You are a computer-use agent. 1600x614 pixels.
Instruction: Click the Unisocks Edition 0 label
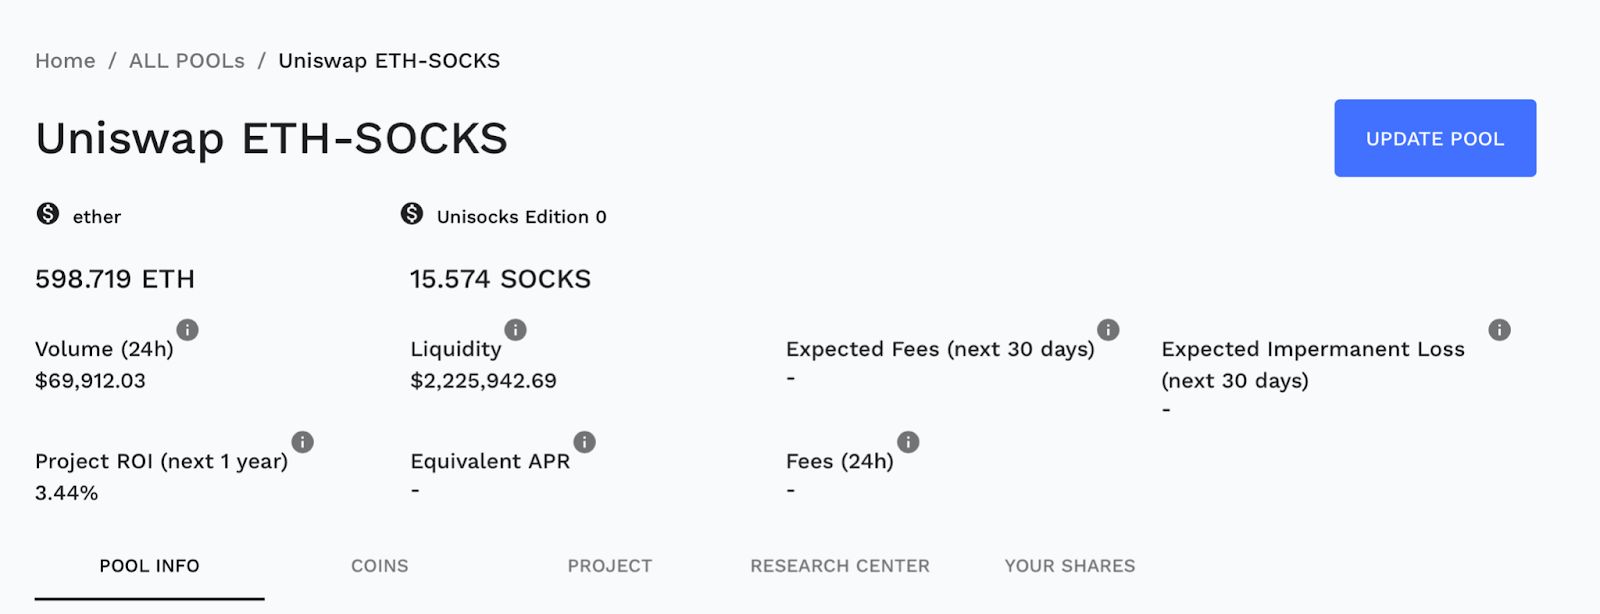click(521, 217)
